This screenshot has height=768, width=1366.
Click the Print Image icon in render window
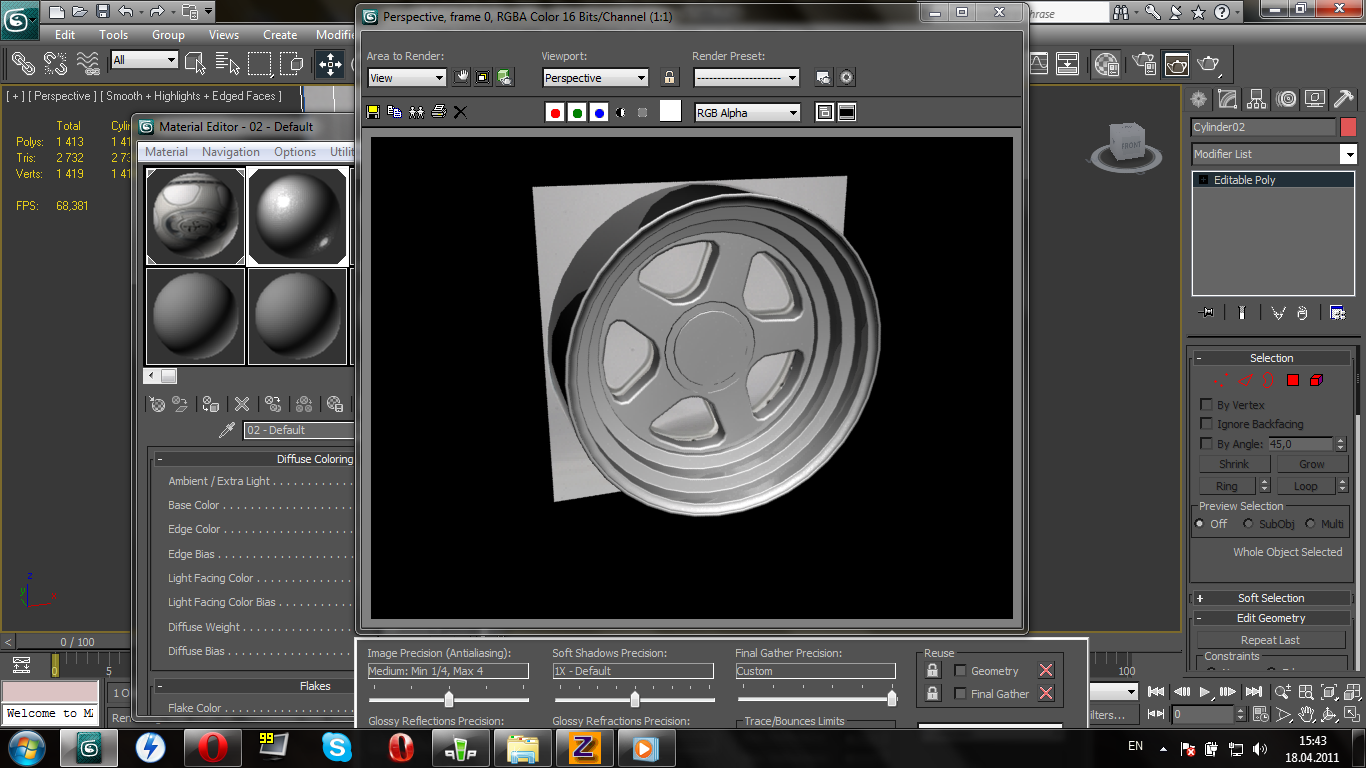[438, 112]
